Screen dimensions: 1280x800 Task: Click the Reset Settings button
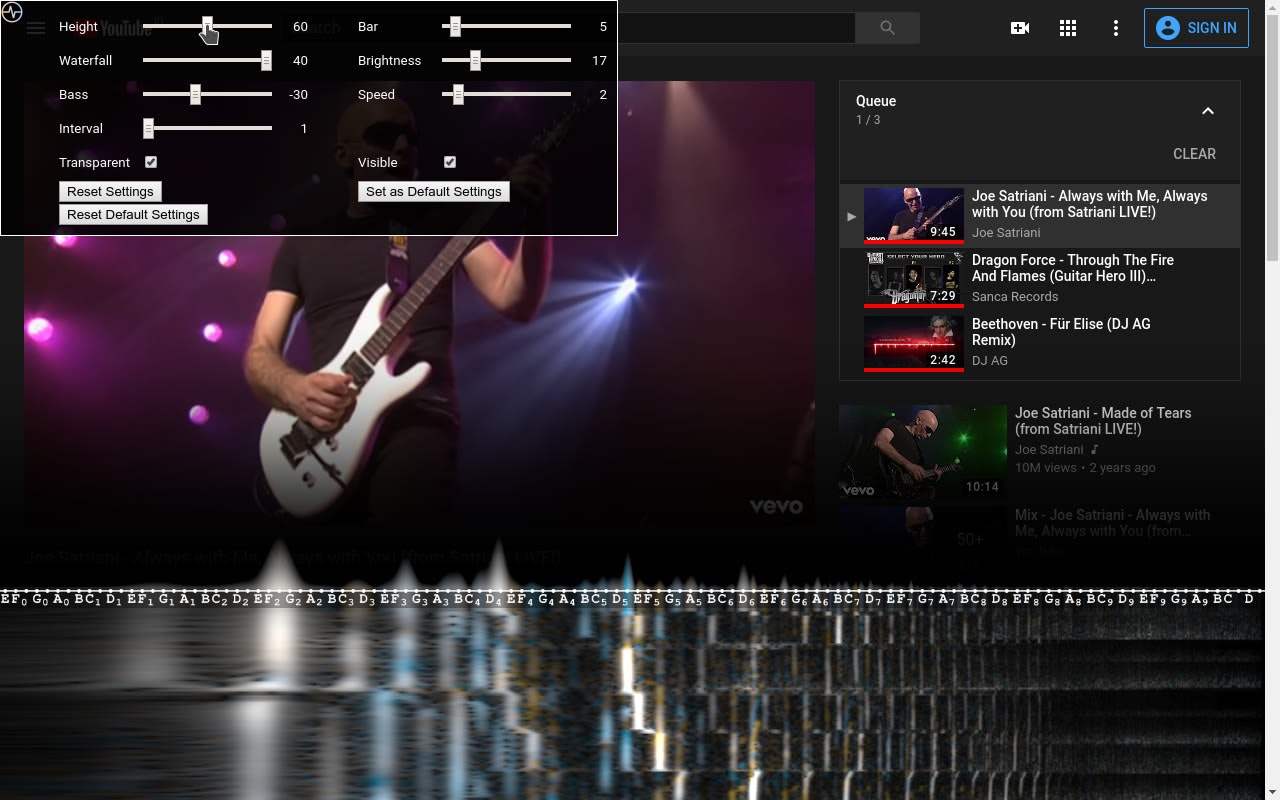coord(110,191)
